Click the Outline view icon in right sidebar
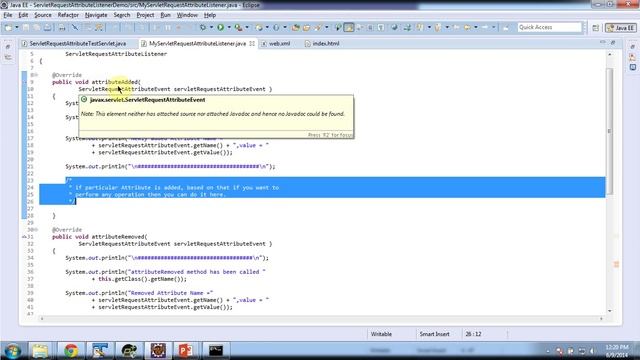640x360 pixels. [x=633, y=57]
